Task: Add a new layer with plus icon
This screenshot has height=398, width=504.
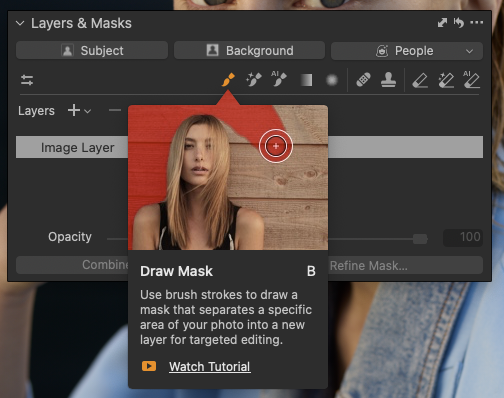Action: coord(74,110)
